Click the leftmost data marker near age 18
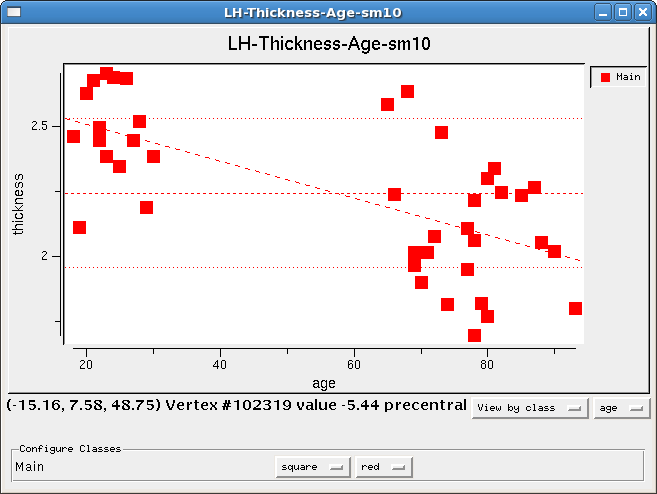 [x=73, y=136]
